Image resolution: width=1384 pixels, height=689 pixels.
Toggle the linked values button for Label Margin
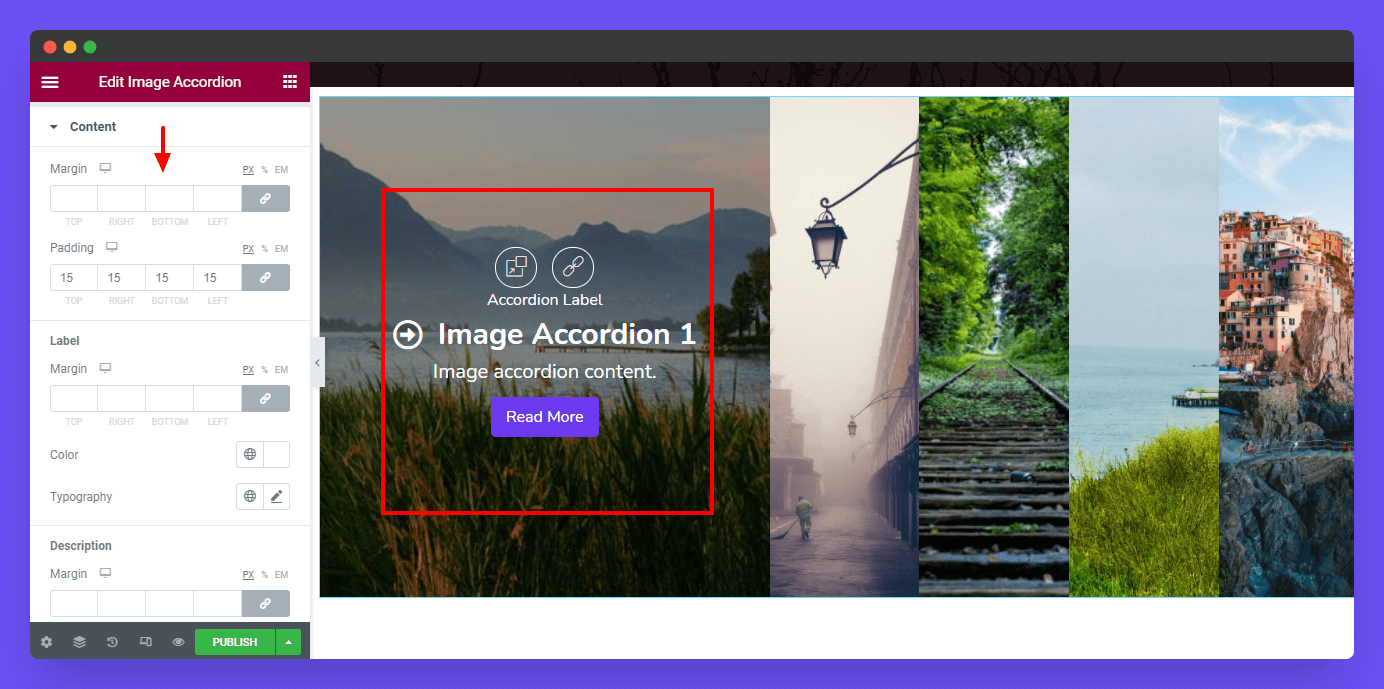click(266, 399)
